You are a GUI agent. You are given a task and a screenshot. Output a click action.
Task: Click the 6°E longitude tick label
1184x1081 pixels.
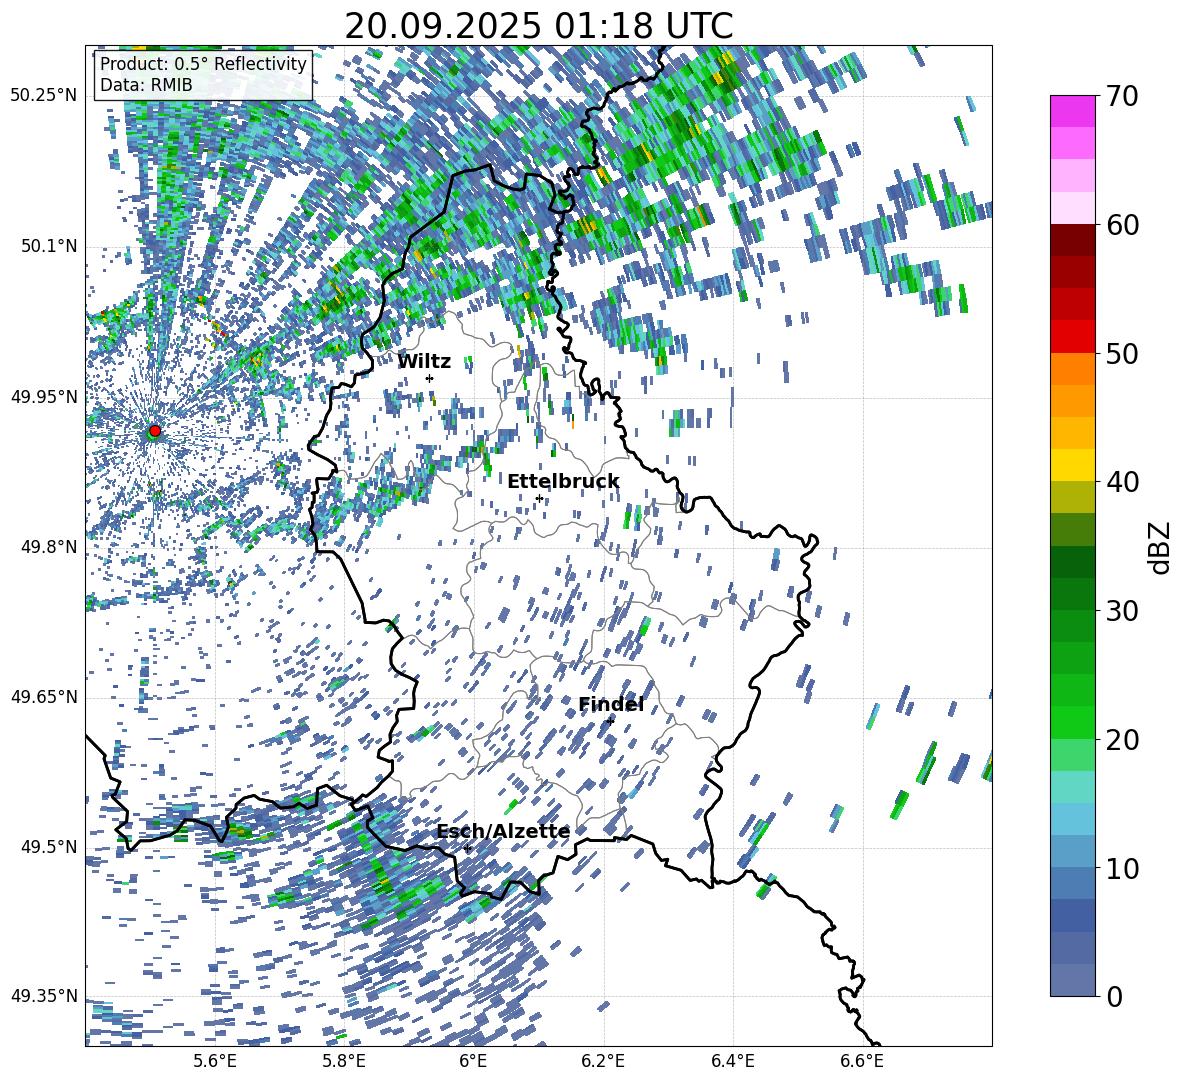click(x=473, y=1061)
